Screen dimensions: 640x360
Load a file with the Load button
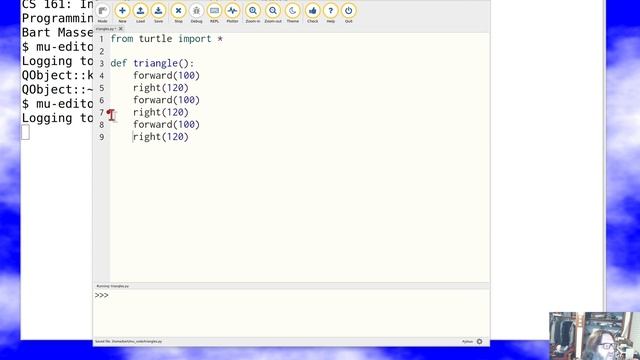[x=140, y=13]
